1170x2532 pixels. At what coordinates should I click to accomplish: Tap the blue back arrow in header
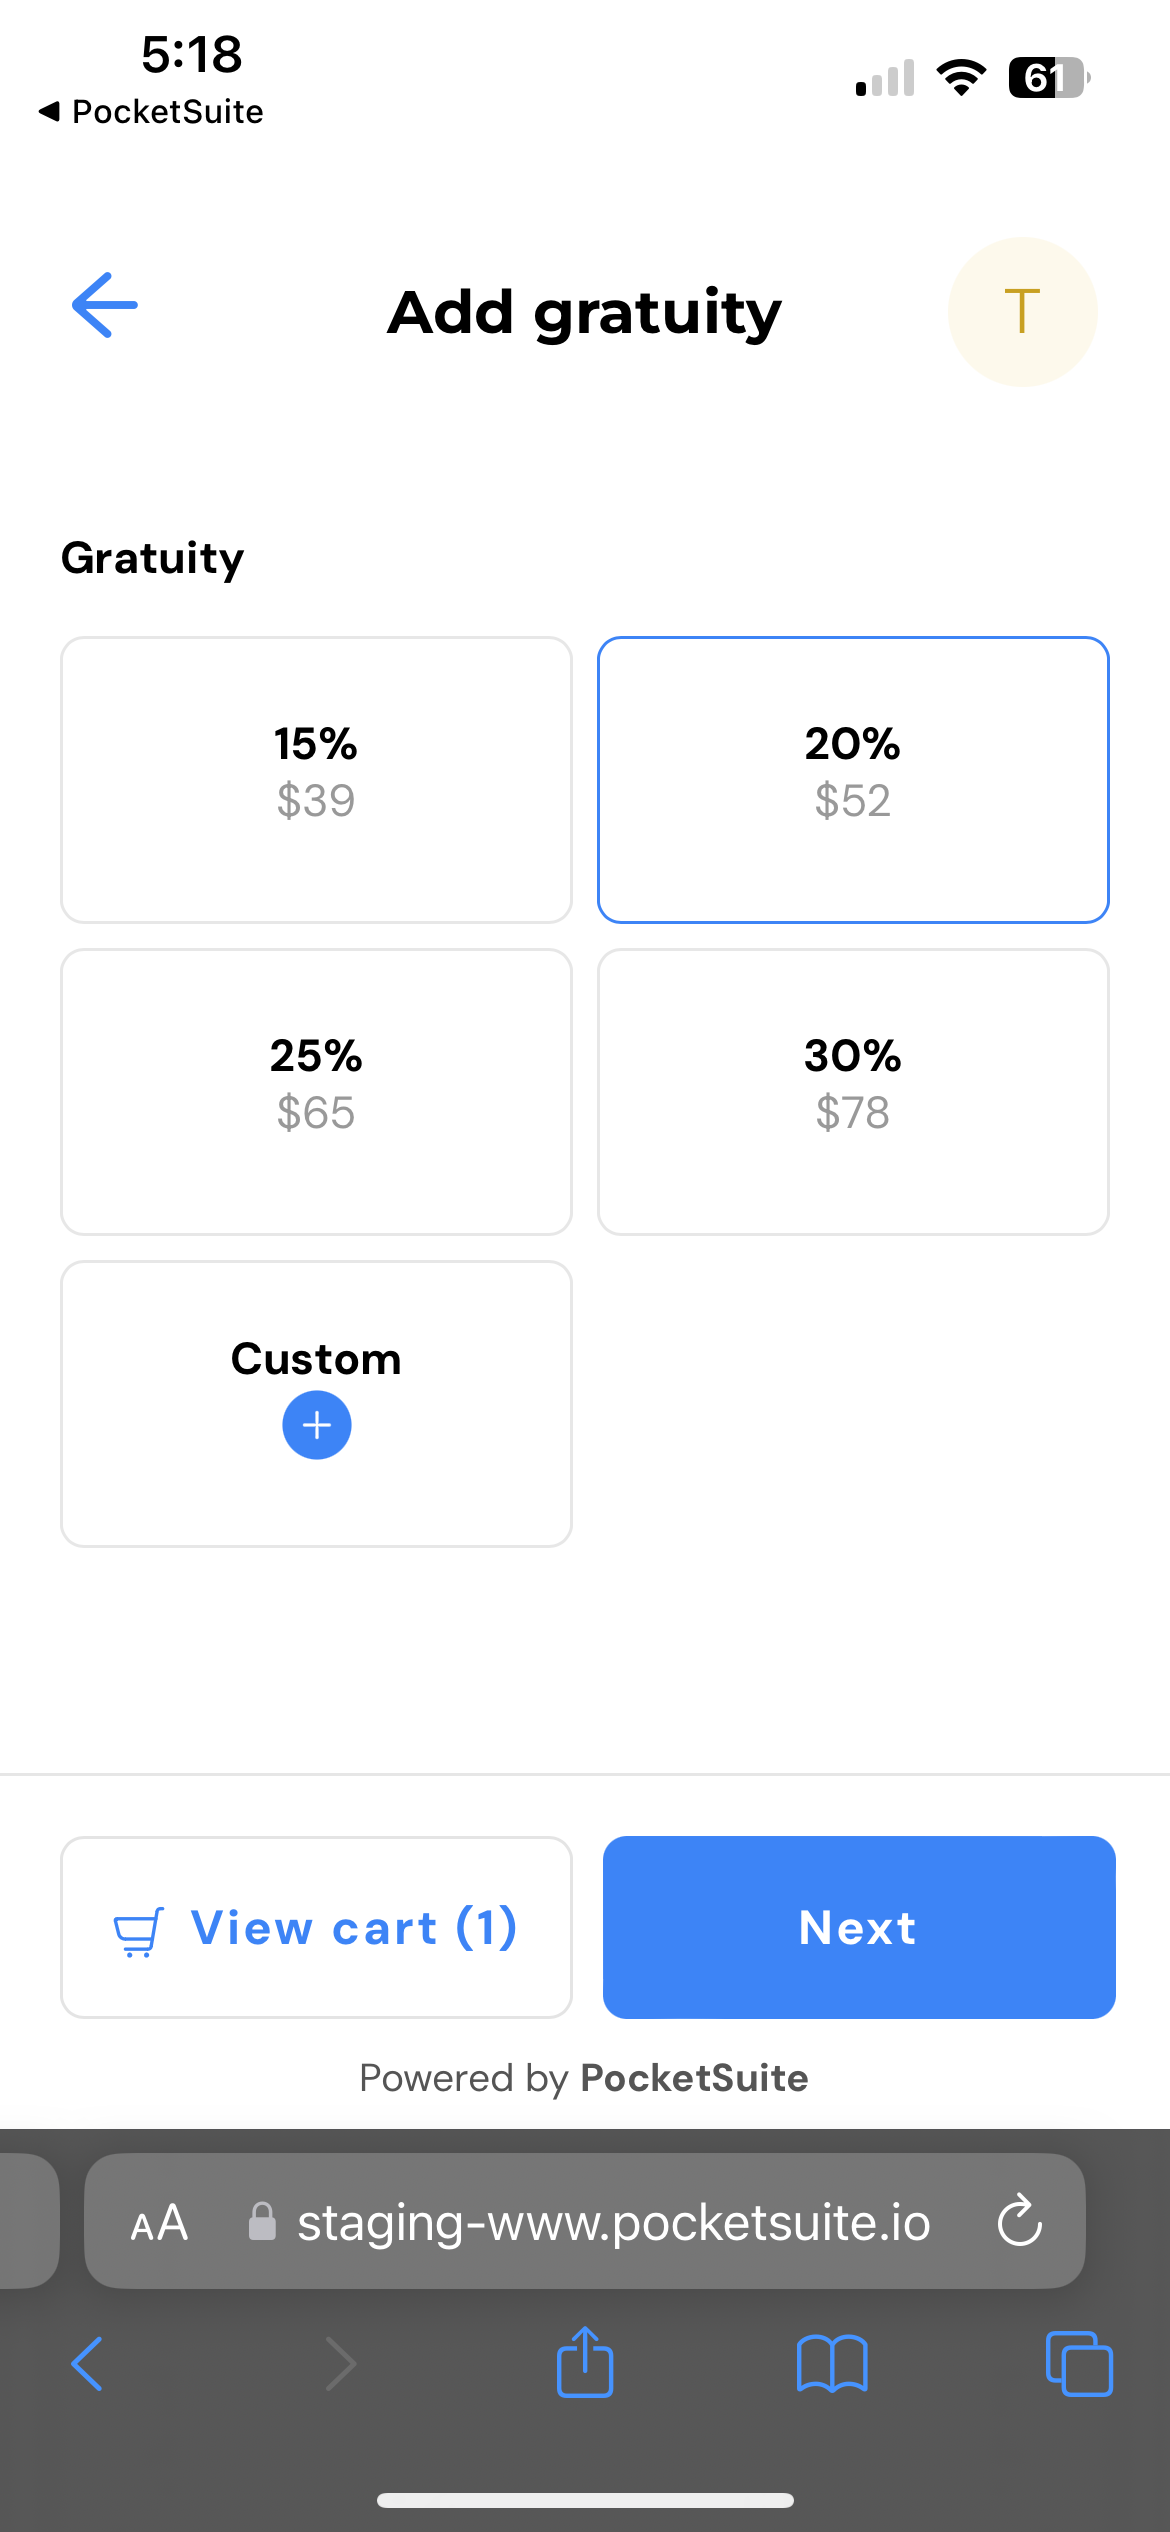pos(105,306)
